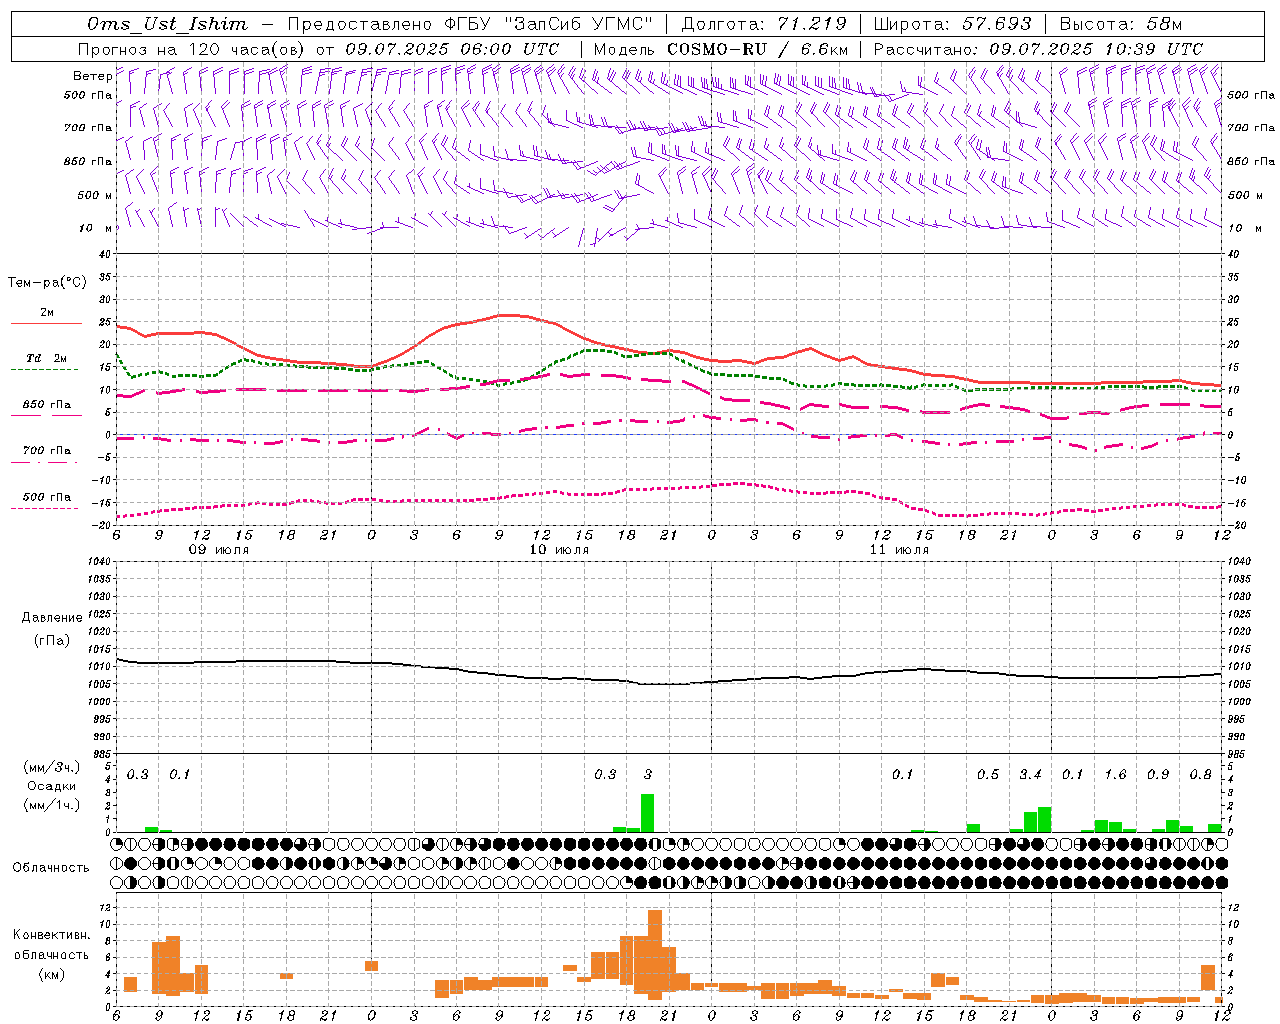Click the (мм/3ч.) units label
The width and height of the screenshot is (1280, 1024).
[x=52, y=767]
